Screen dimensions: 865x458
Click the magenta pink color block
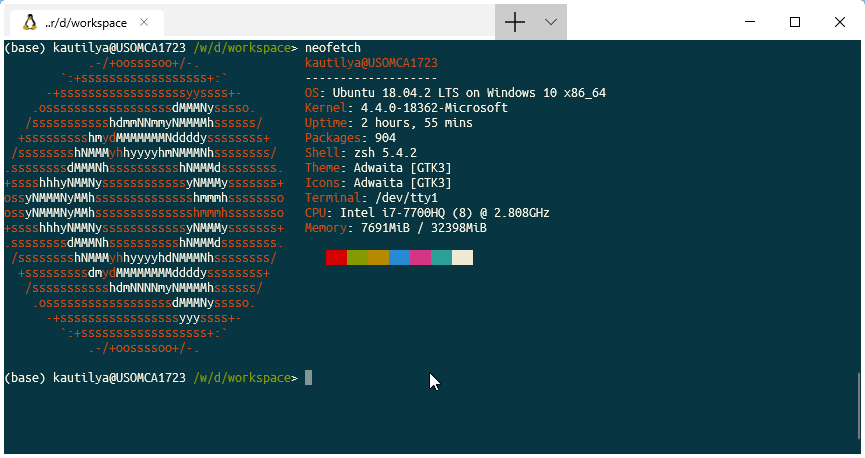point(420,258)
